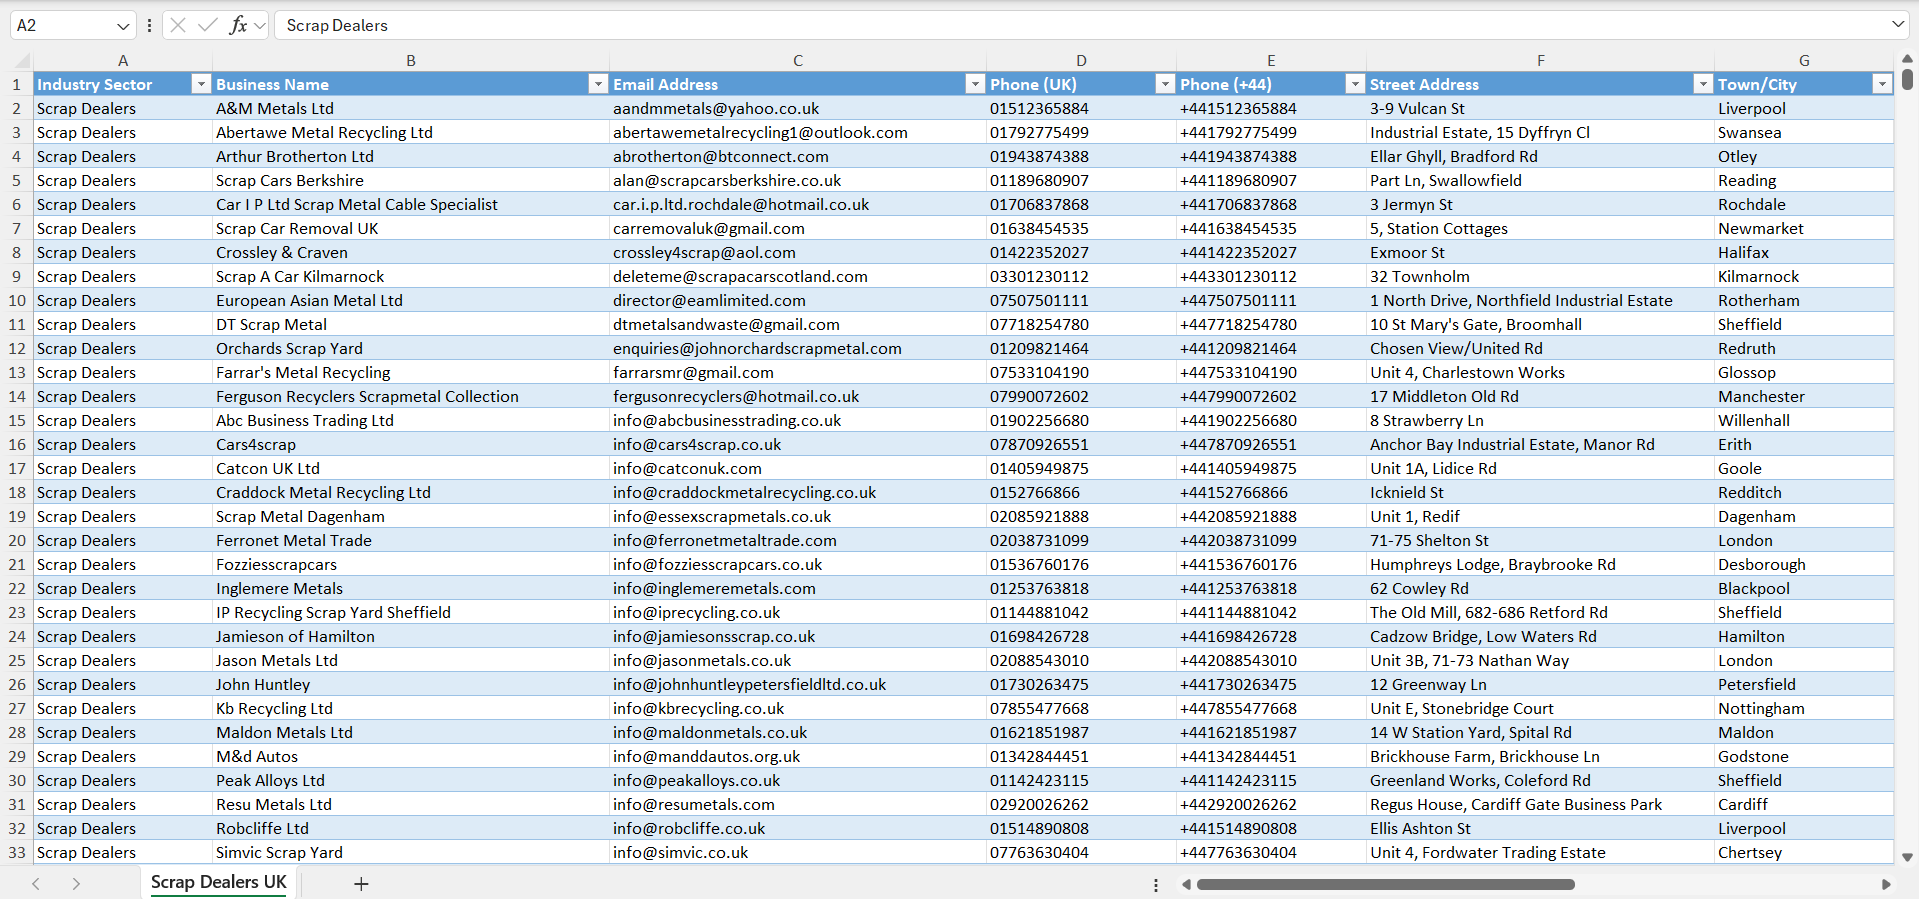This screenshot has height=899, width=1919.
Task: Select cell aandmmetals@yahoo.co.uk
Action: [797, 108]
